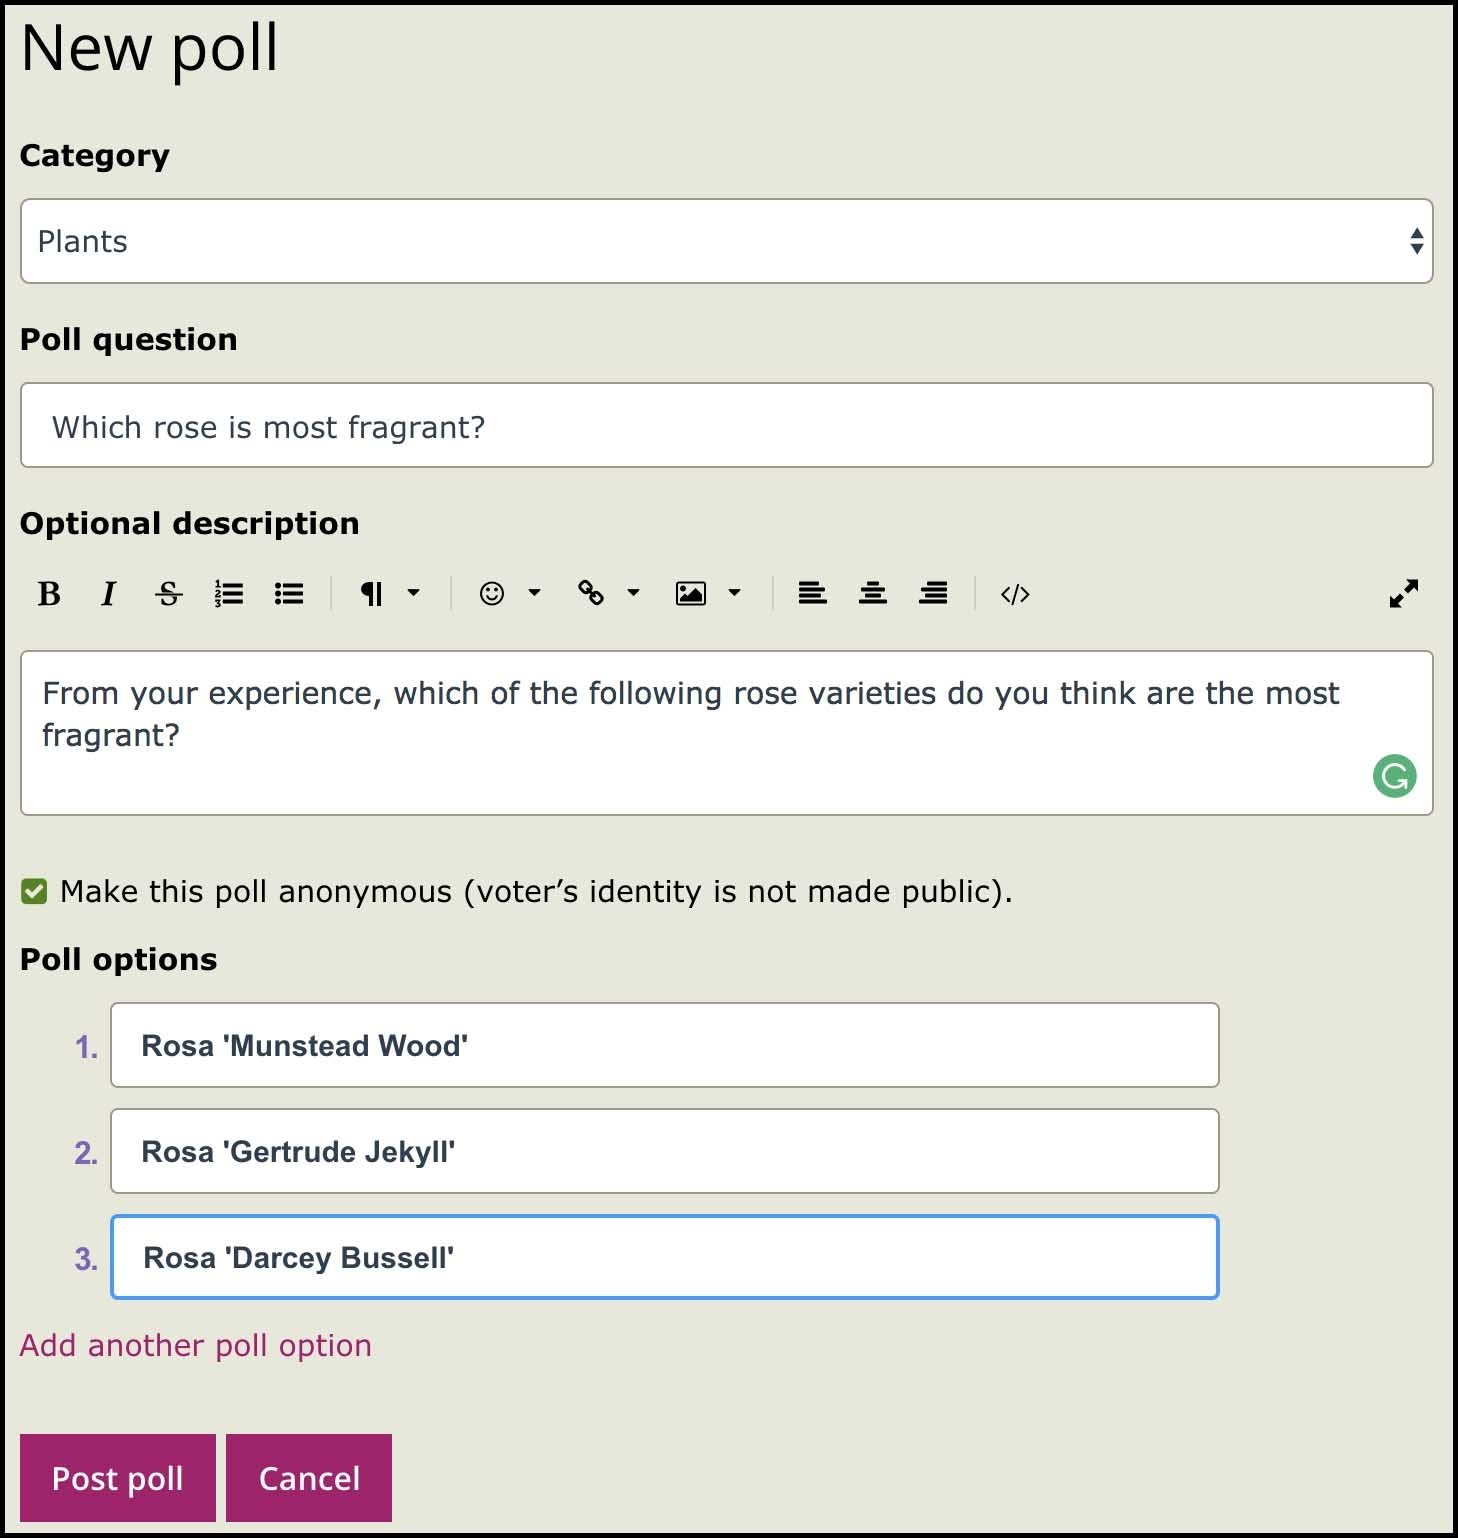
Task: Open the Grammarly icon in description box
Action: pyautogui.click(x=1395, y=776)
